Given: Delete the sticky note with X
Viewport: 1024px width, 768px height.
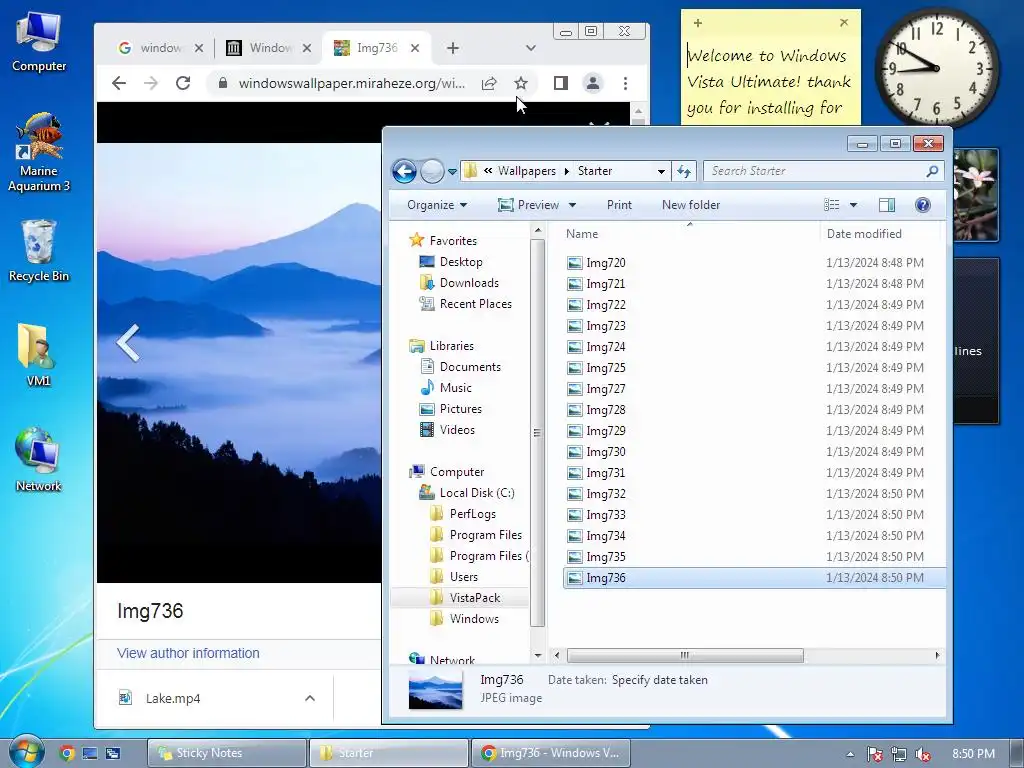Looking at the screenshot, I should pos(844,22).
